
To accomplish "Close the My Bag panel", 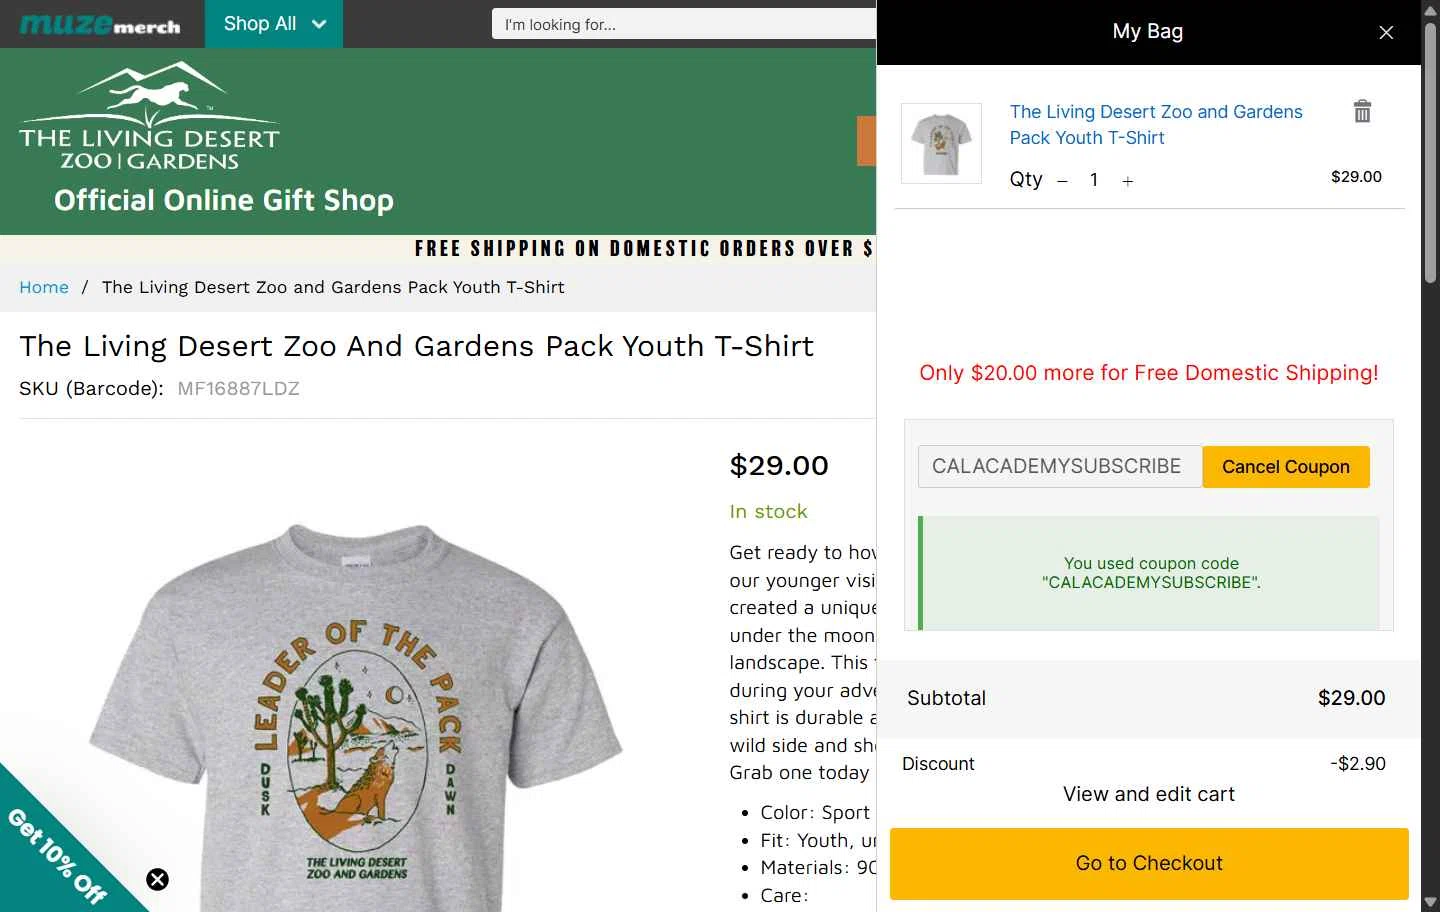I will point(1386,33).
